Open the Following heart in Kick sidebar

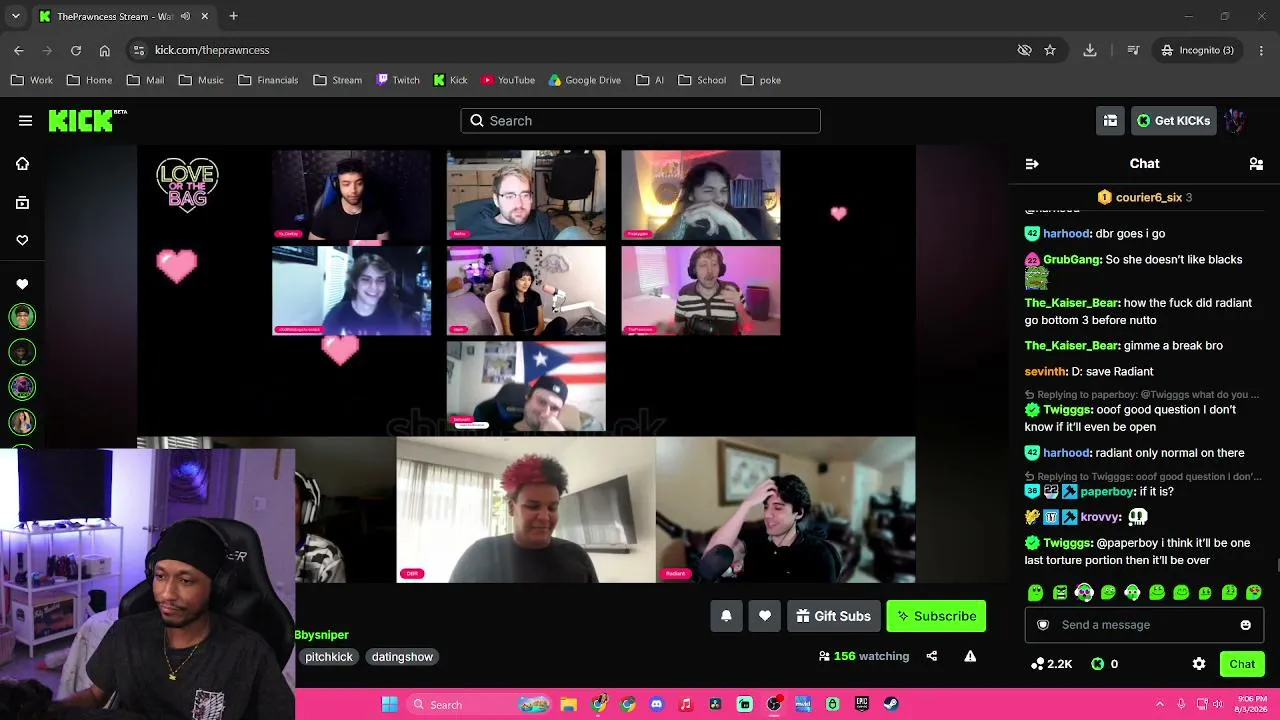point(22,240)
